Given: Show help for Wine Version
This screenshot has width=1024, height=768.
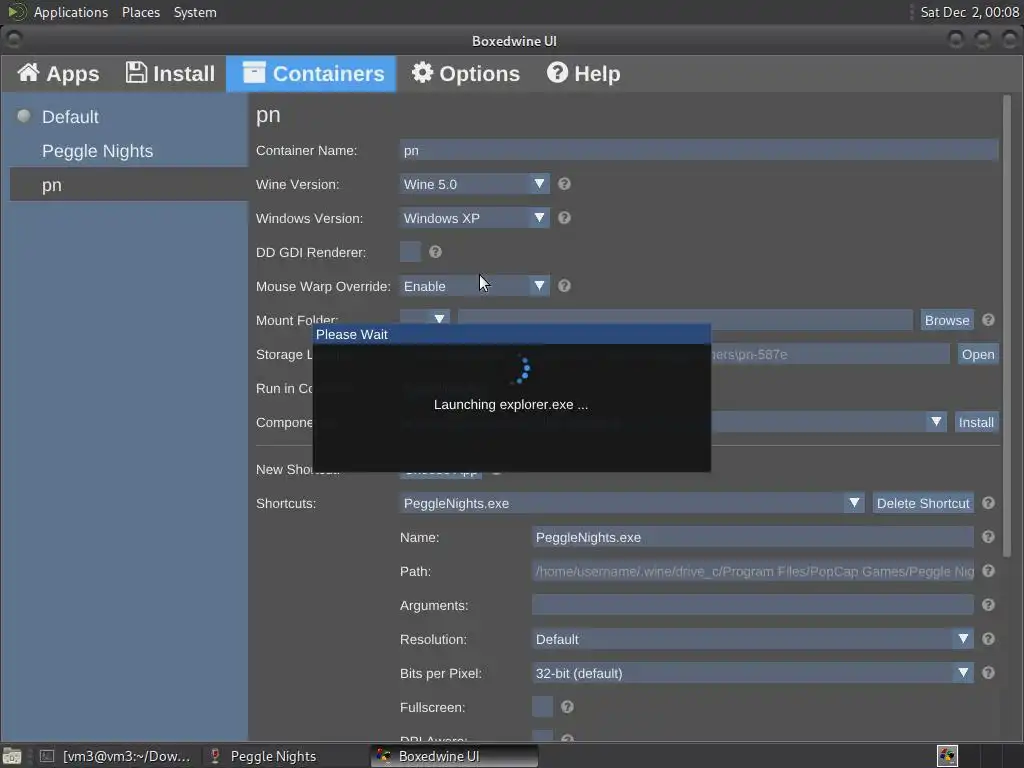Looking at the screenshot, I should point(564,184).
